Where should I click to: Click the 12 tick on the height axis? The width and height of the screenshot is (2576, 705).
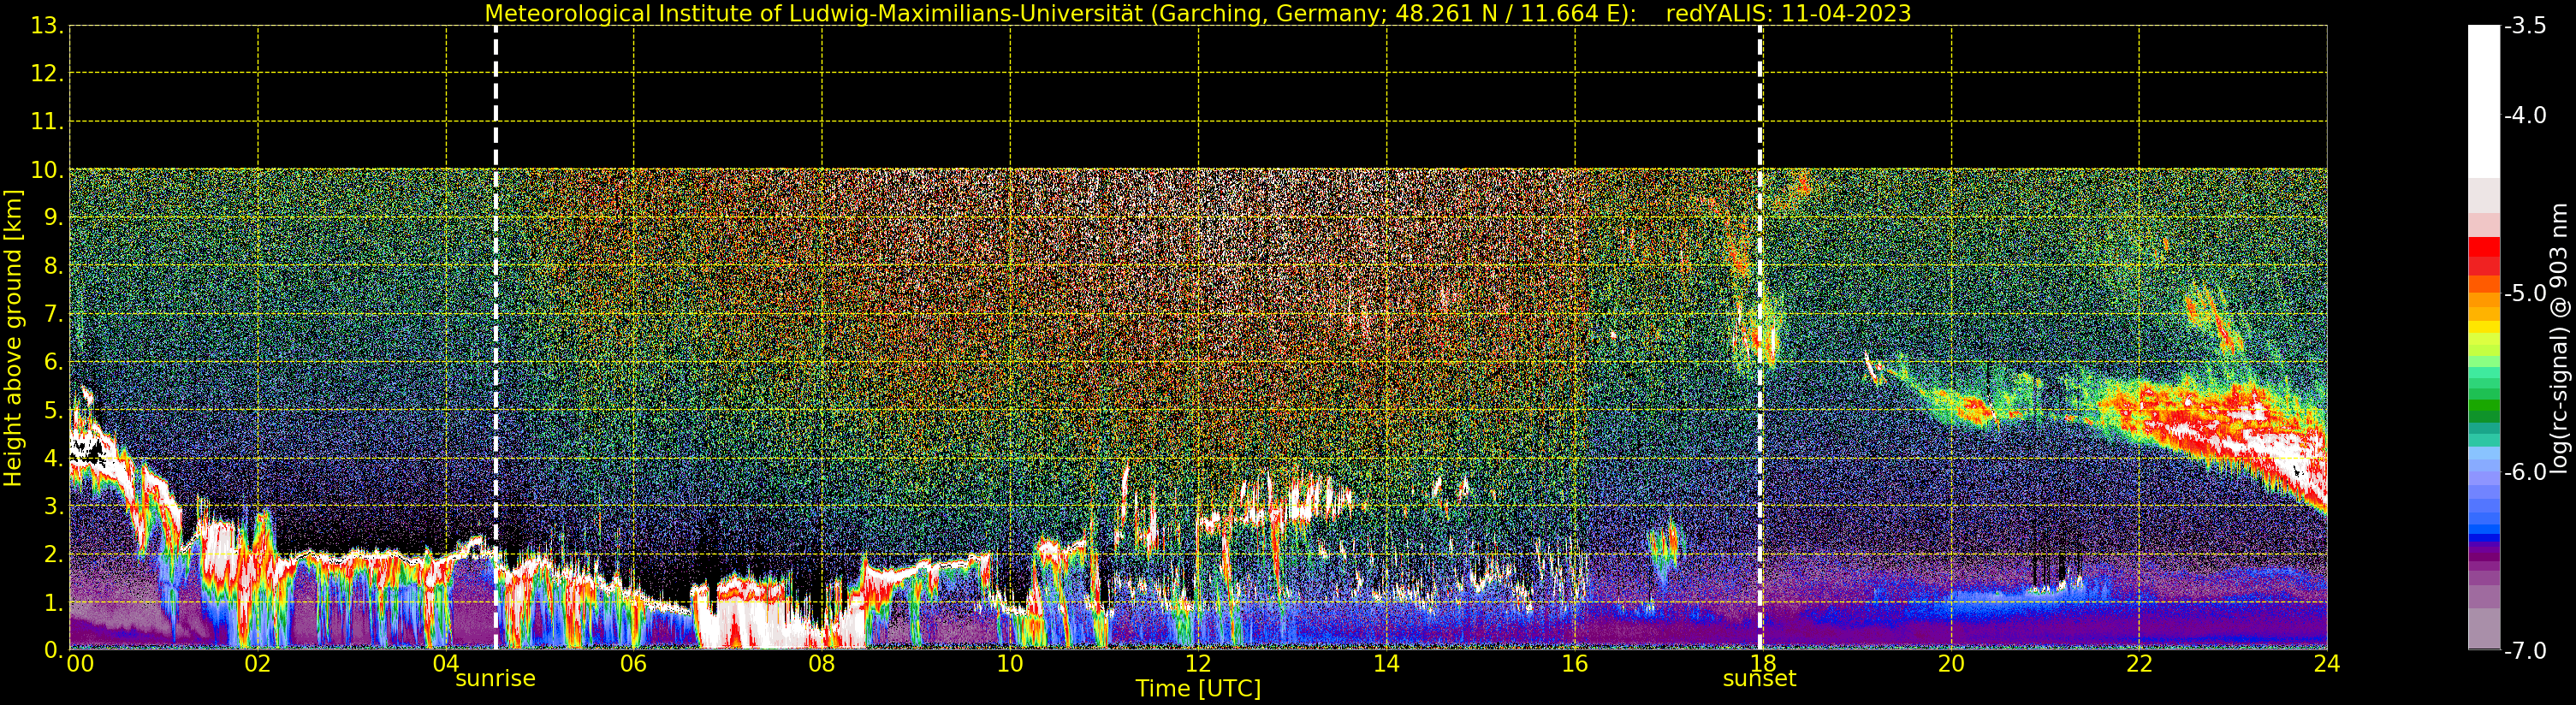click(45, 74)
